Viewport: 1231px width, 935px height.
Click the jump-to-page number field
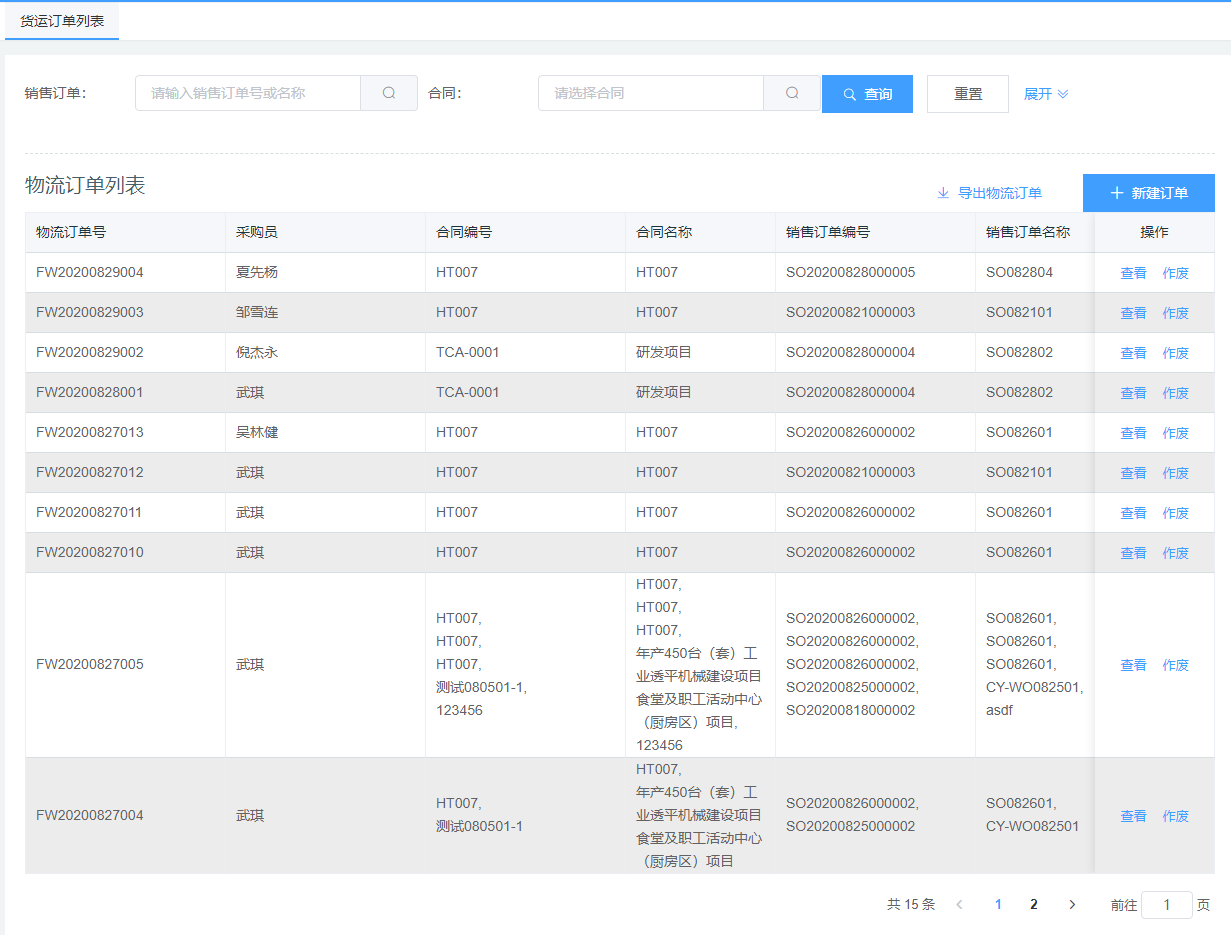[x=1166, y=905]
